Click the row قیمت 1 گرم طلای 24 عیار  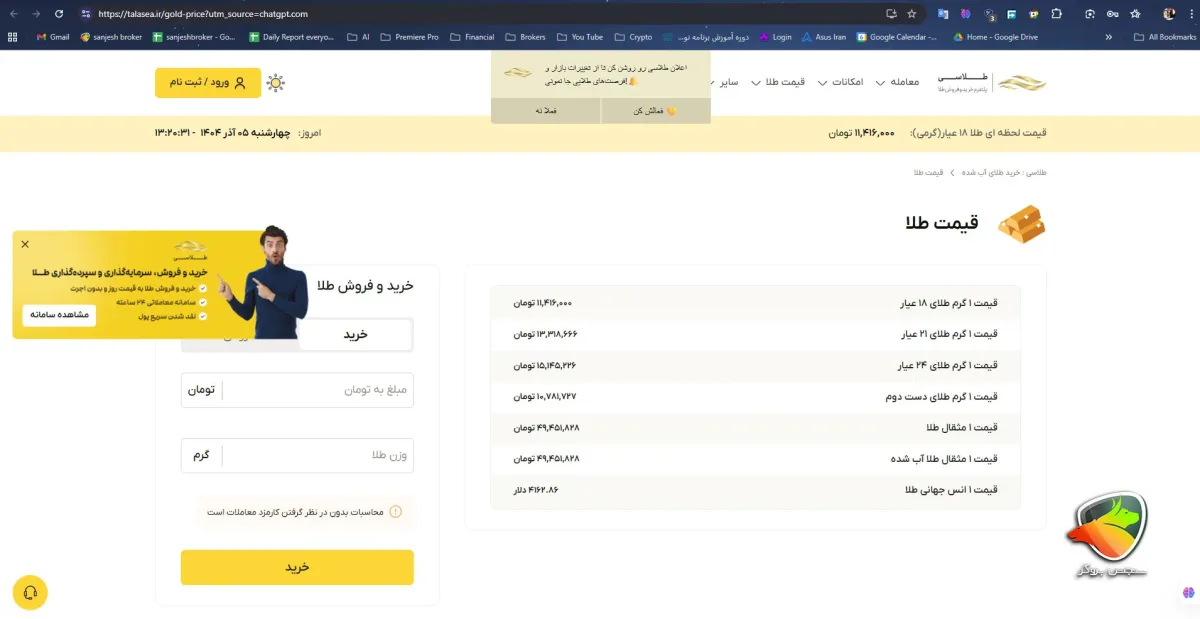click(x=755, y=365)
